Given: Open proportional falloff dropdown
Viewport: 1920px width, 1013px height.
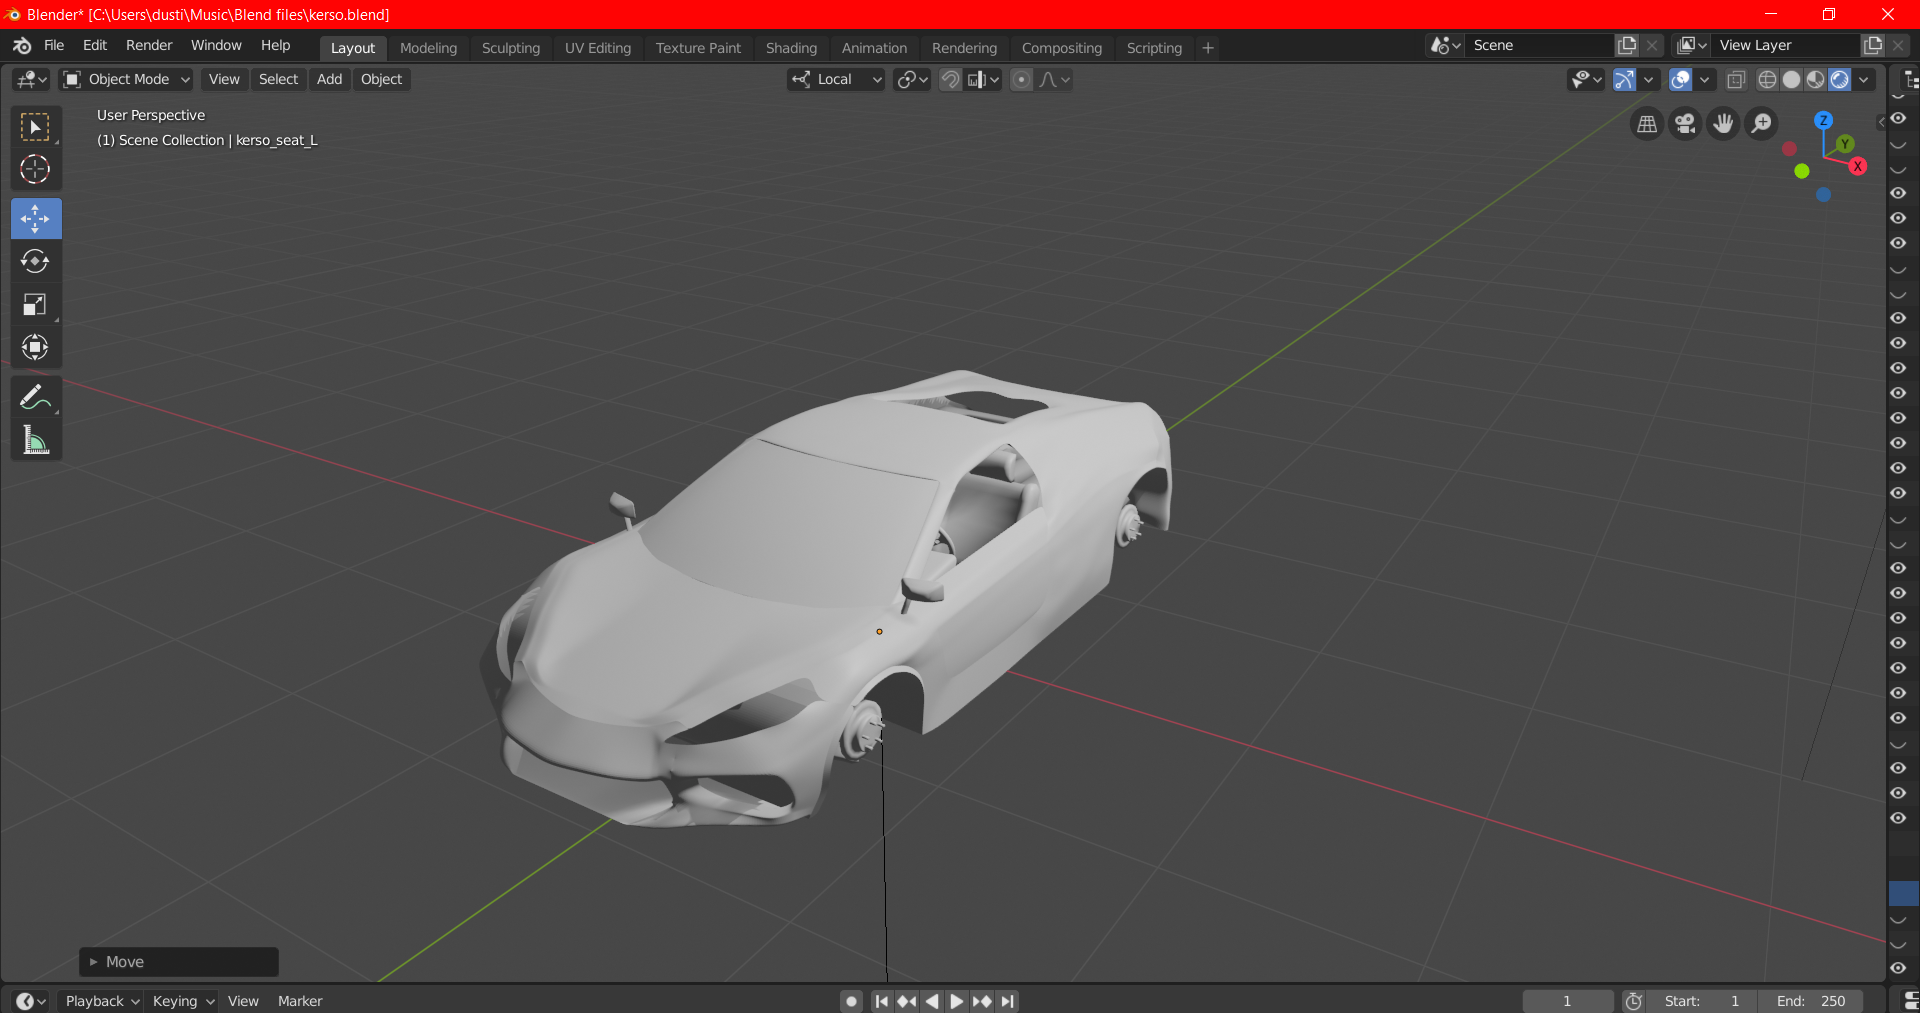Looking at the screenshot, I should (x=1055, y=80).
